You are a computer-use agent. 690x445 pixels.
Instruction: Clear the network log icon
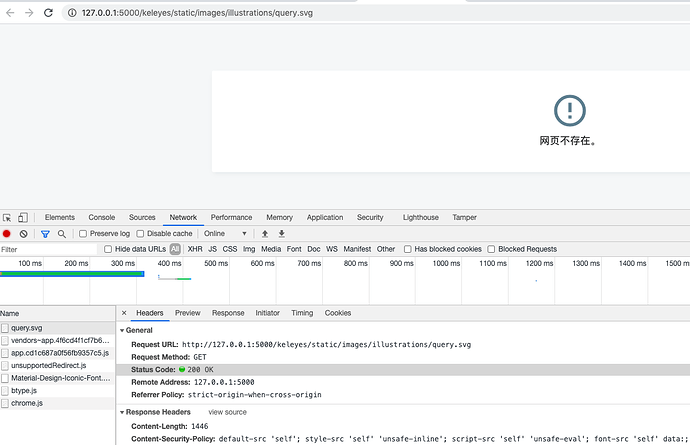pos(23,234)
